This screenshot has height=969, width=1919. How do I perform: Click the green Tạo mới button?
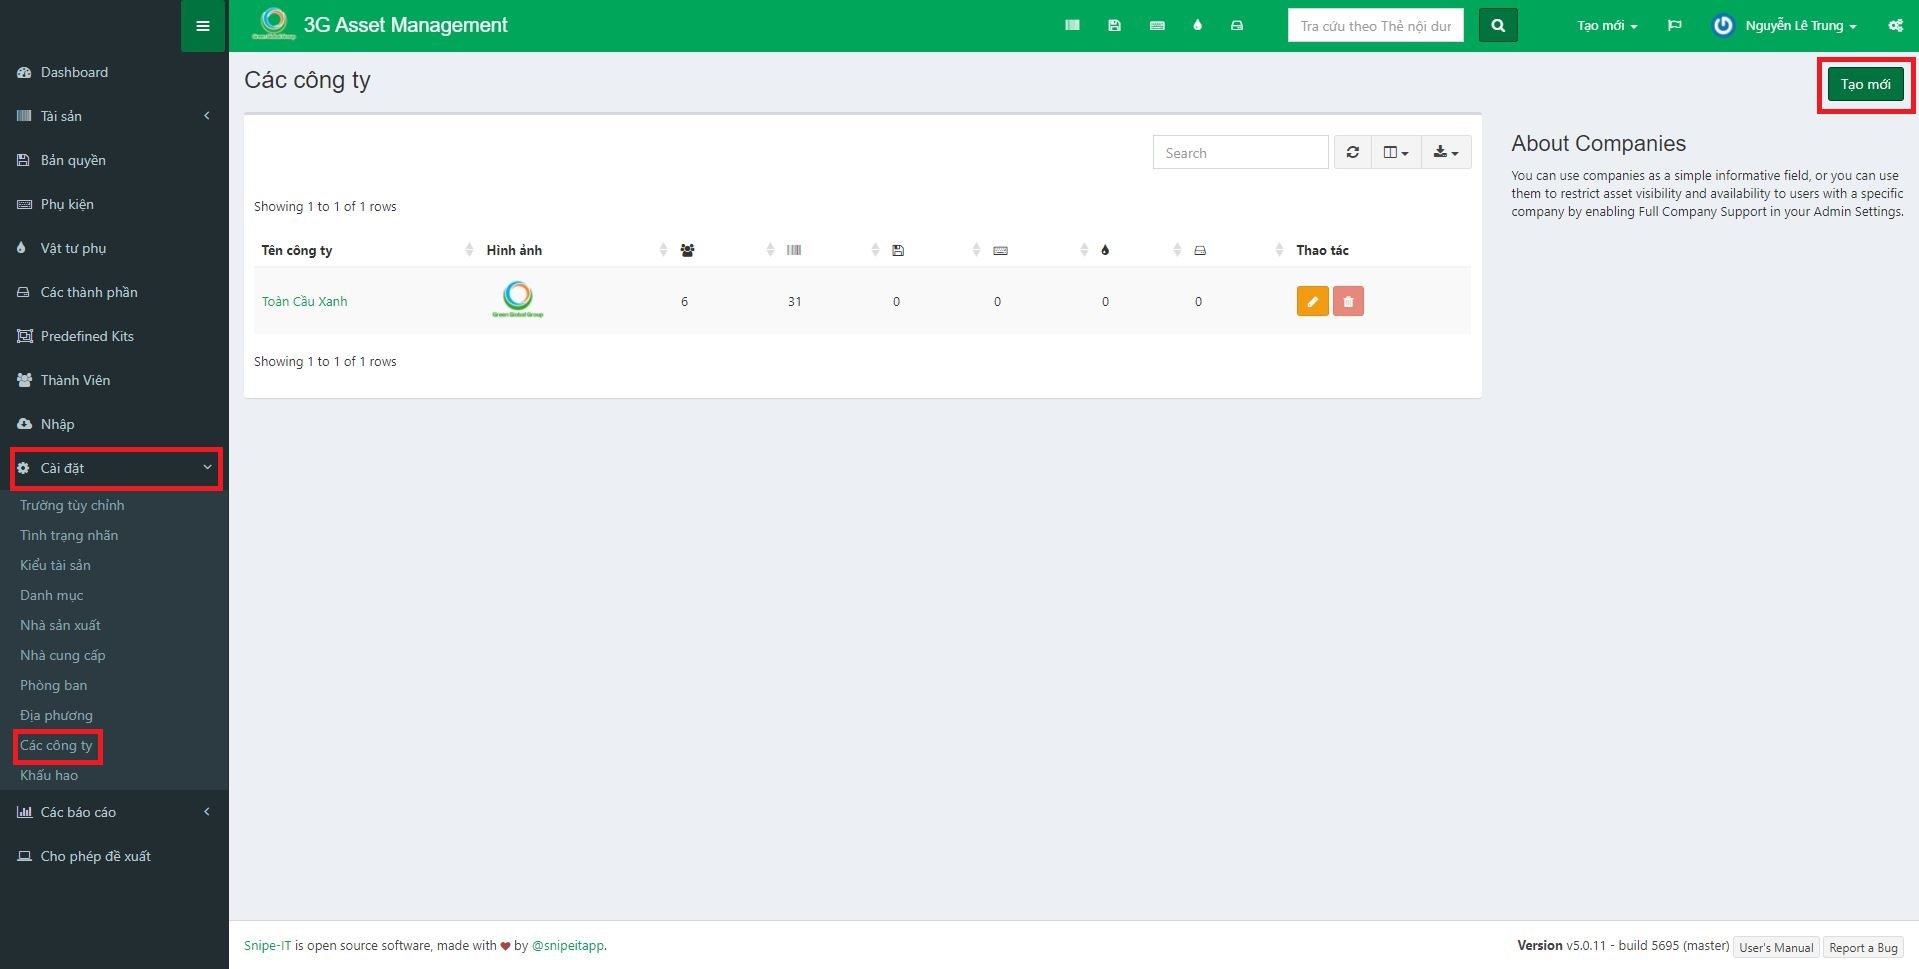[x=1865, y=84]
